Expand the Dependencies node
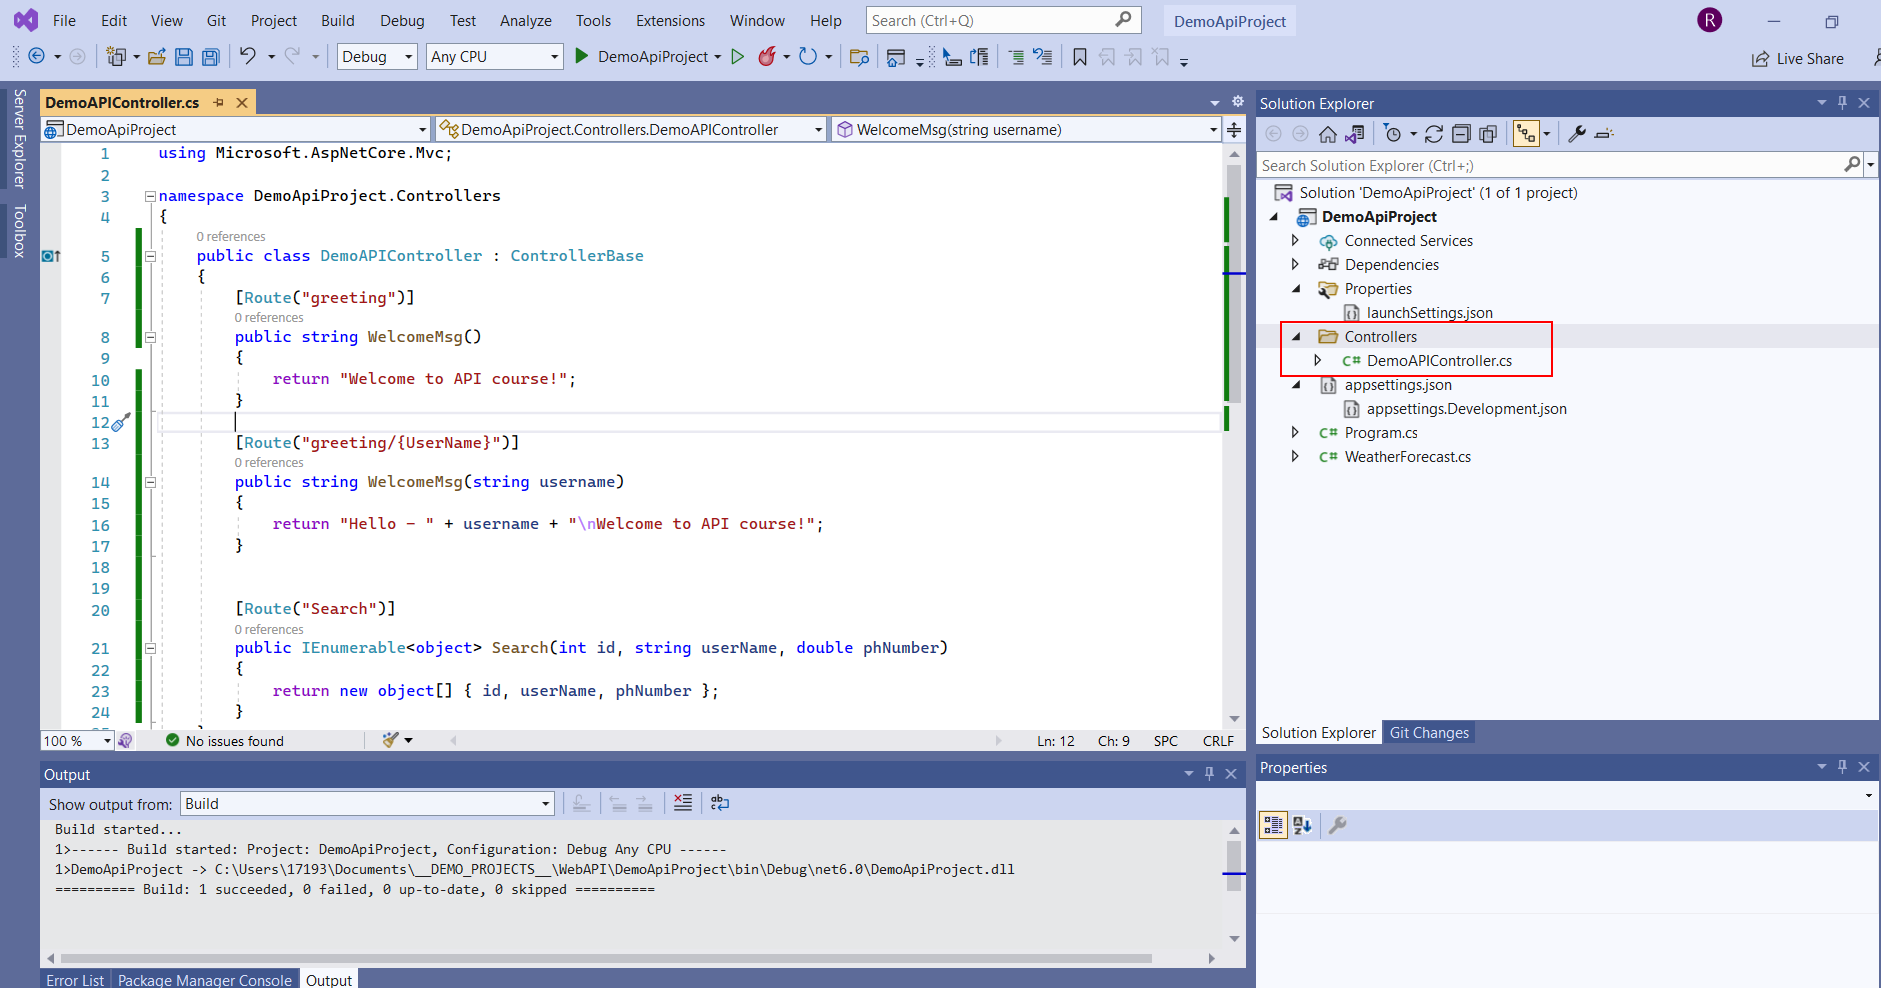Viewport: 1881px width, 988px height. [x=1295, y=264]
